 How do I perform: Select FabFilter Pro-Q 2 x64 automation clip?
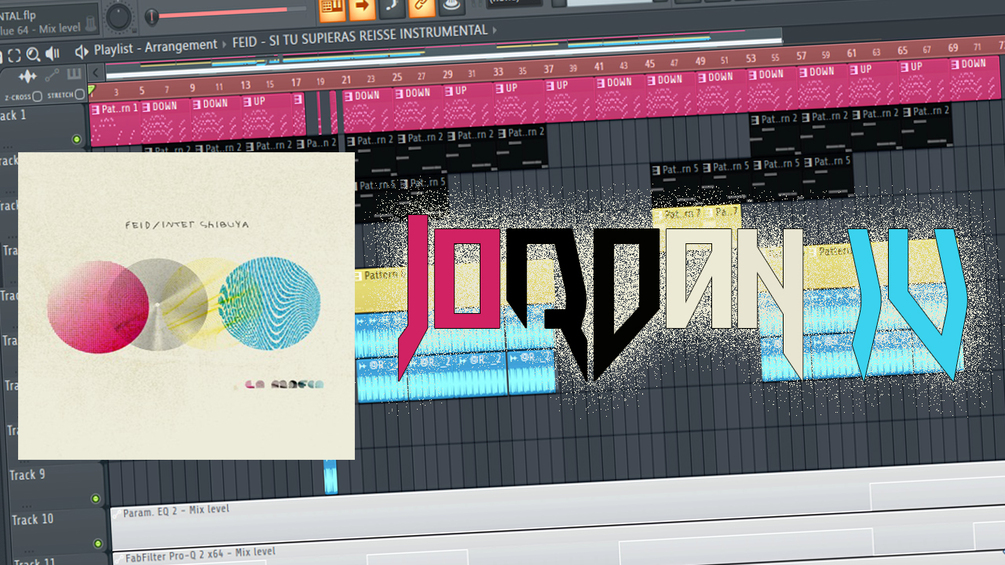coord(558,551)
